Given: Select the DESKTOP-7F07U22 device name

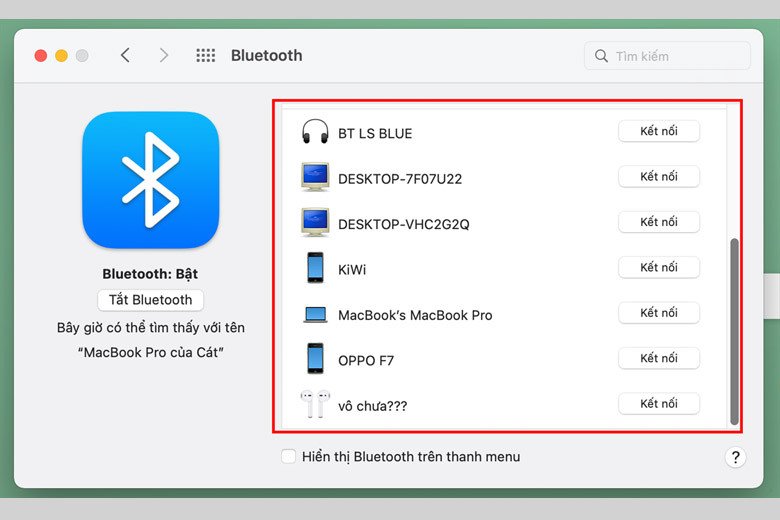Looking at the screenshot, I should 400,179.
